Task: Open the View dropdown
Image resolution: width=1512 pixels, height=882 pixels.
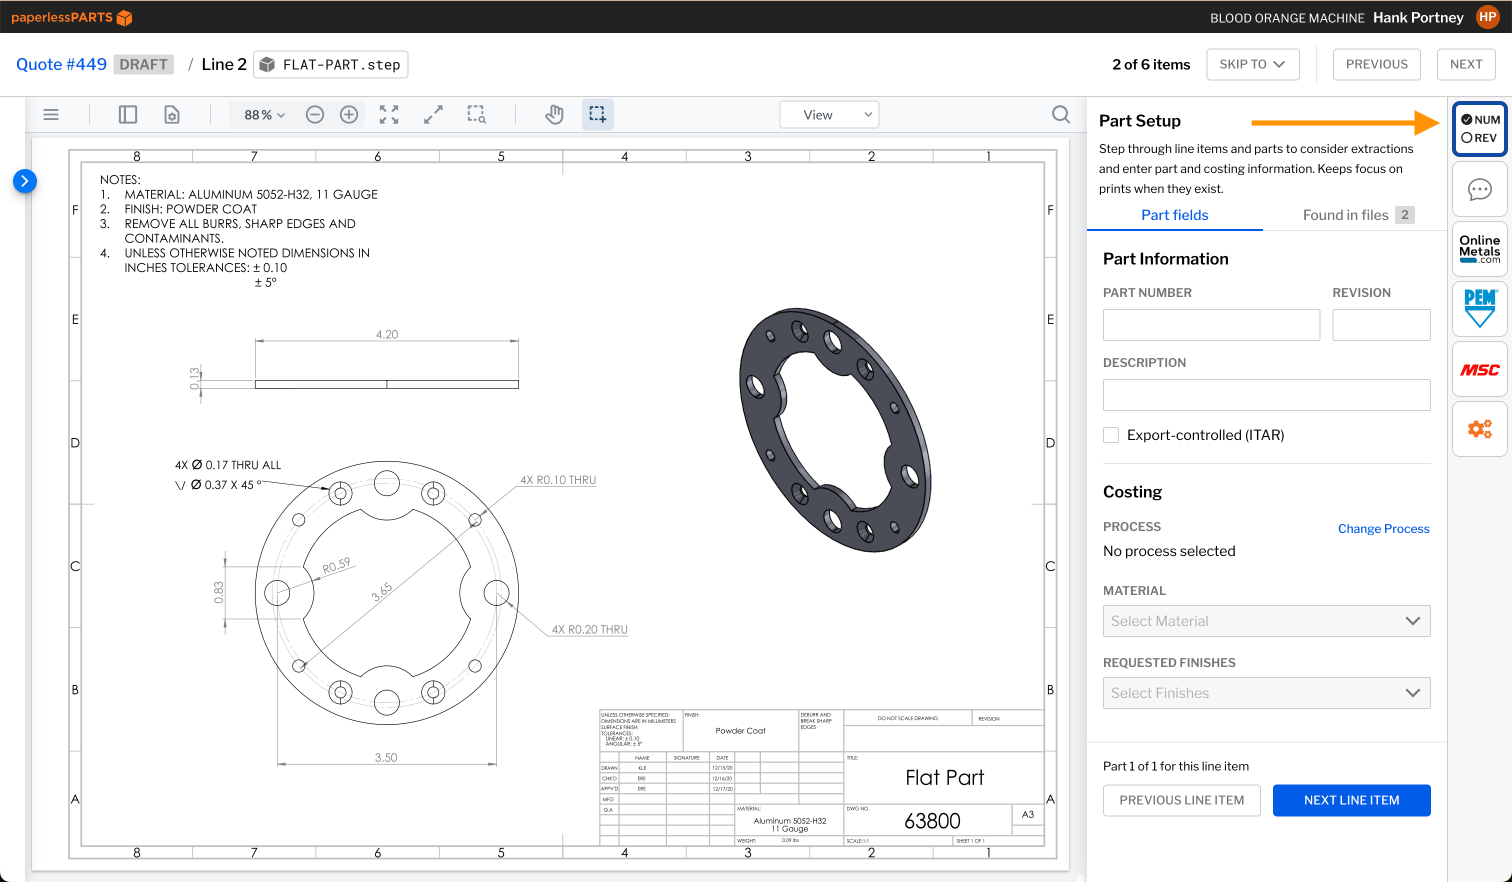Action: click(829, 115)
